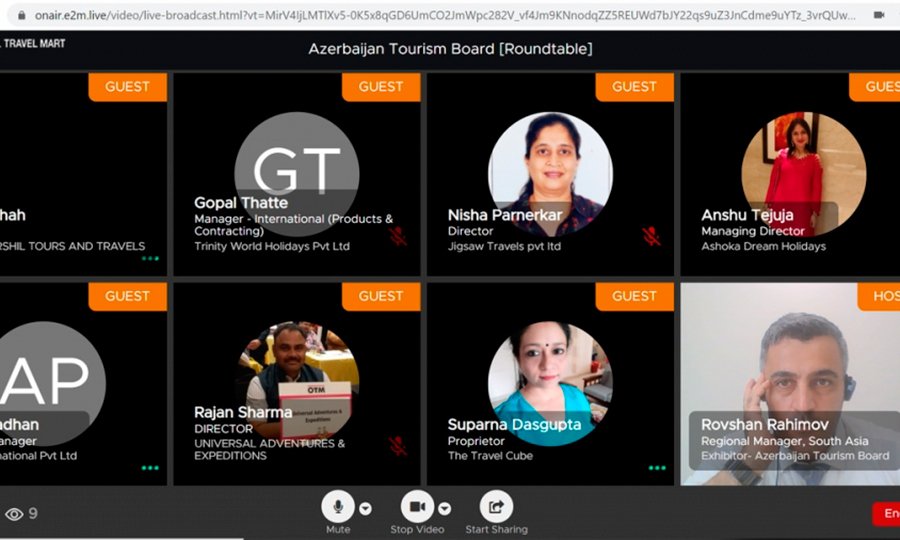Click Nisha Parnerkar's muted microphone icon
Screen dimensions: 900x540
click(x=651, y=236)
